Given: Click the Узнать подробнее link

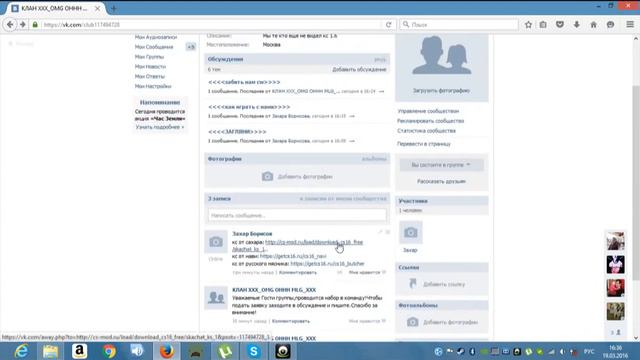Looking at the screenshot, I should point(160,127).
